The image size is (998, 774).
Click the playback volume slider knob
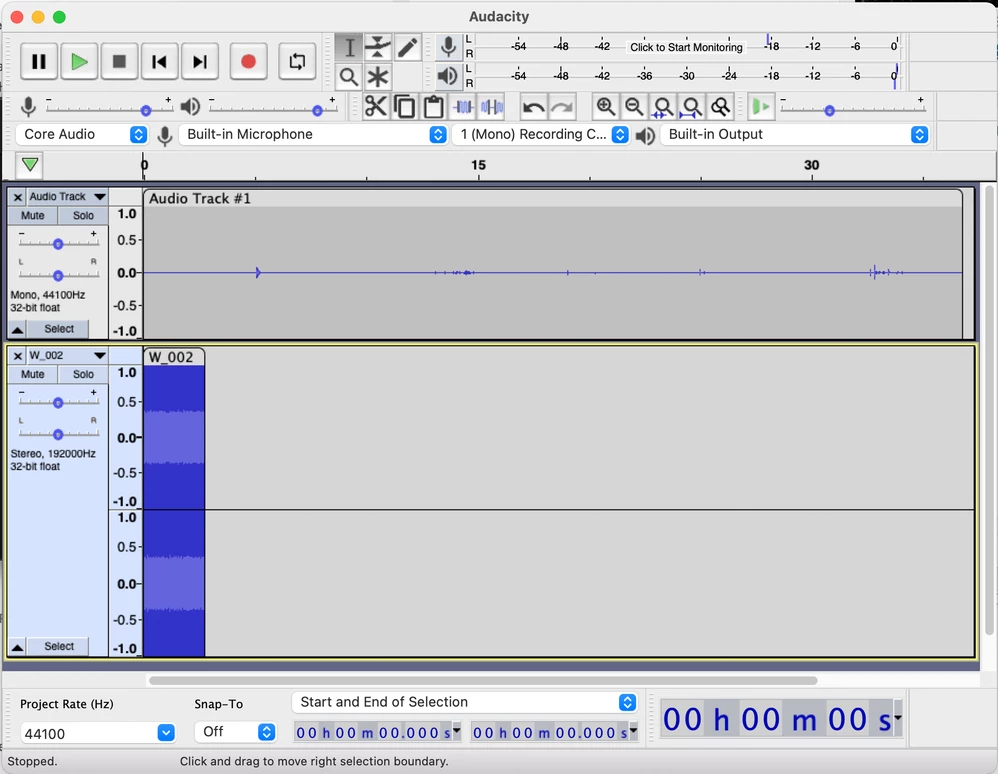[x=317, y=111]
